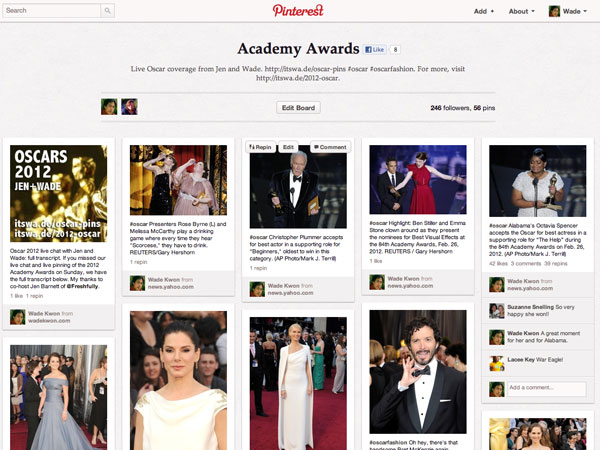
Task: Click '3 comments' on Octavia Spencer pin
Action: pyautogui.click(x=526, y=264)
